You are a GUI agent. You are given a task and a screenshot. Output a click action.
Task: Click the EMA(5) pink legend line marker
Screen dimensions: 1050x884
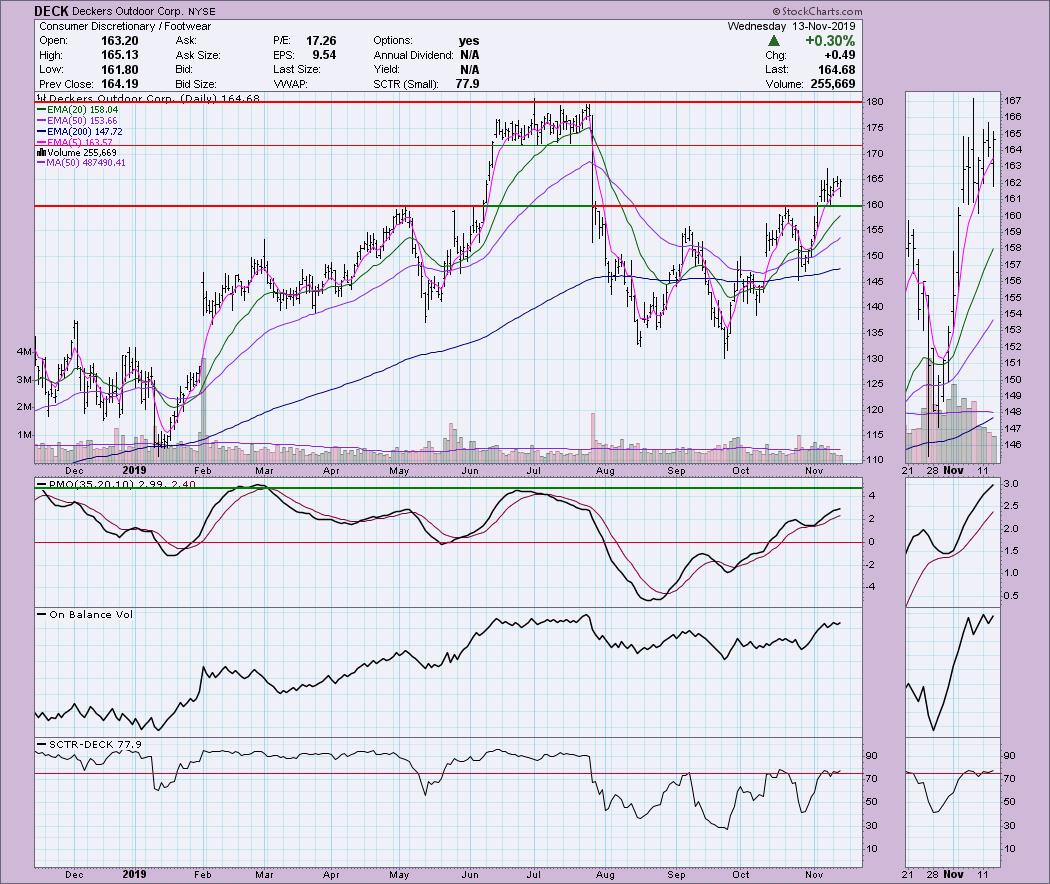pyautogui.click(x=42, y=143)
